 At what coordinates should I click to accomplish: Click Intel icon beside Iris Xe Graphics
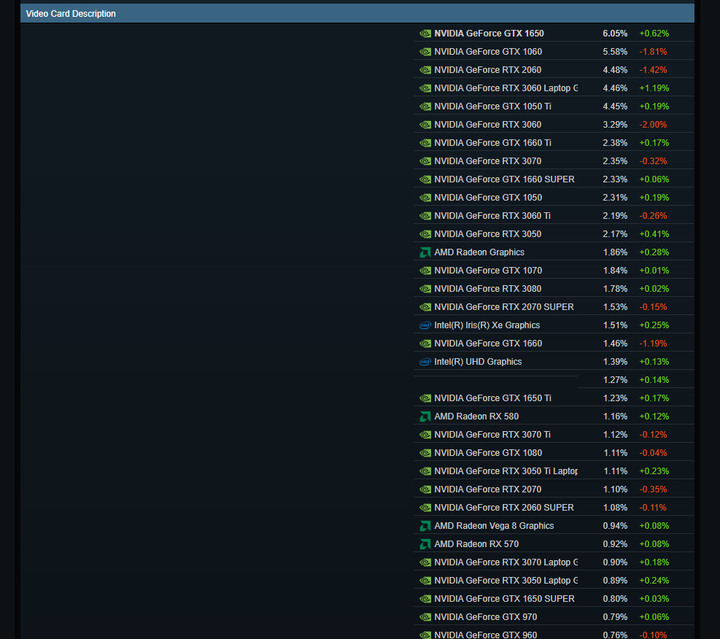coord(425,325)
